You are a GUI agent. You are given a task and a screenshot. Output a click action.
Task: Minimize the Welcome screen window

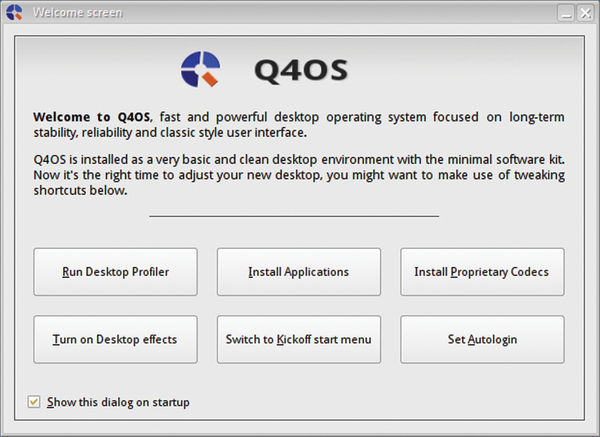pyautogui.click(x=566, y=13)
